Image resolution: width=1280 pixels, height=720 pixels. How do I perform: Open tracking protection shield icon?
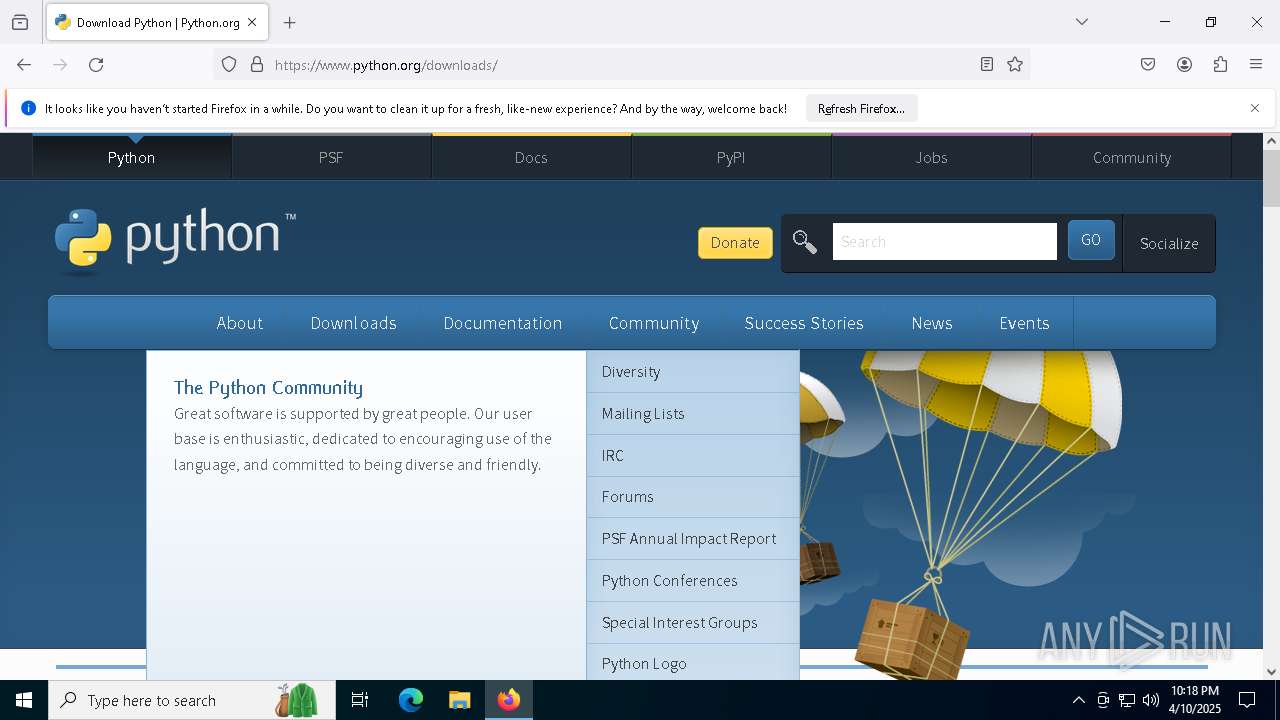(x=229, y=65)
